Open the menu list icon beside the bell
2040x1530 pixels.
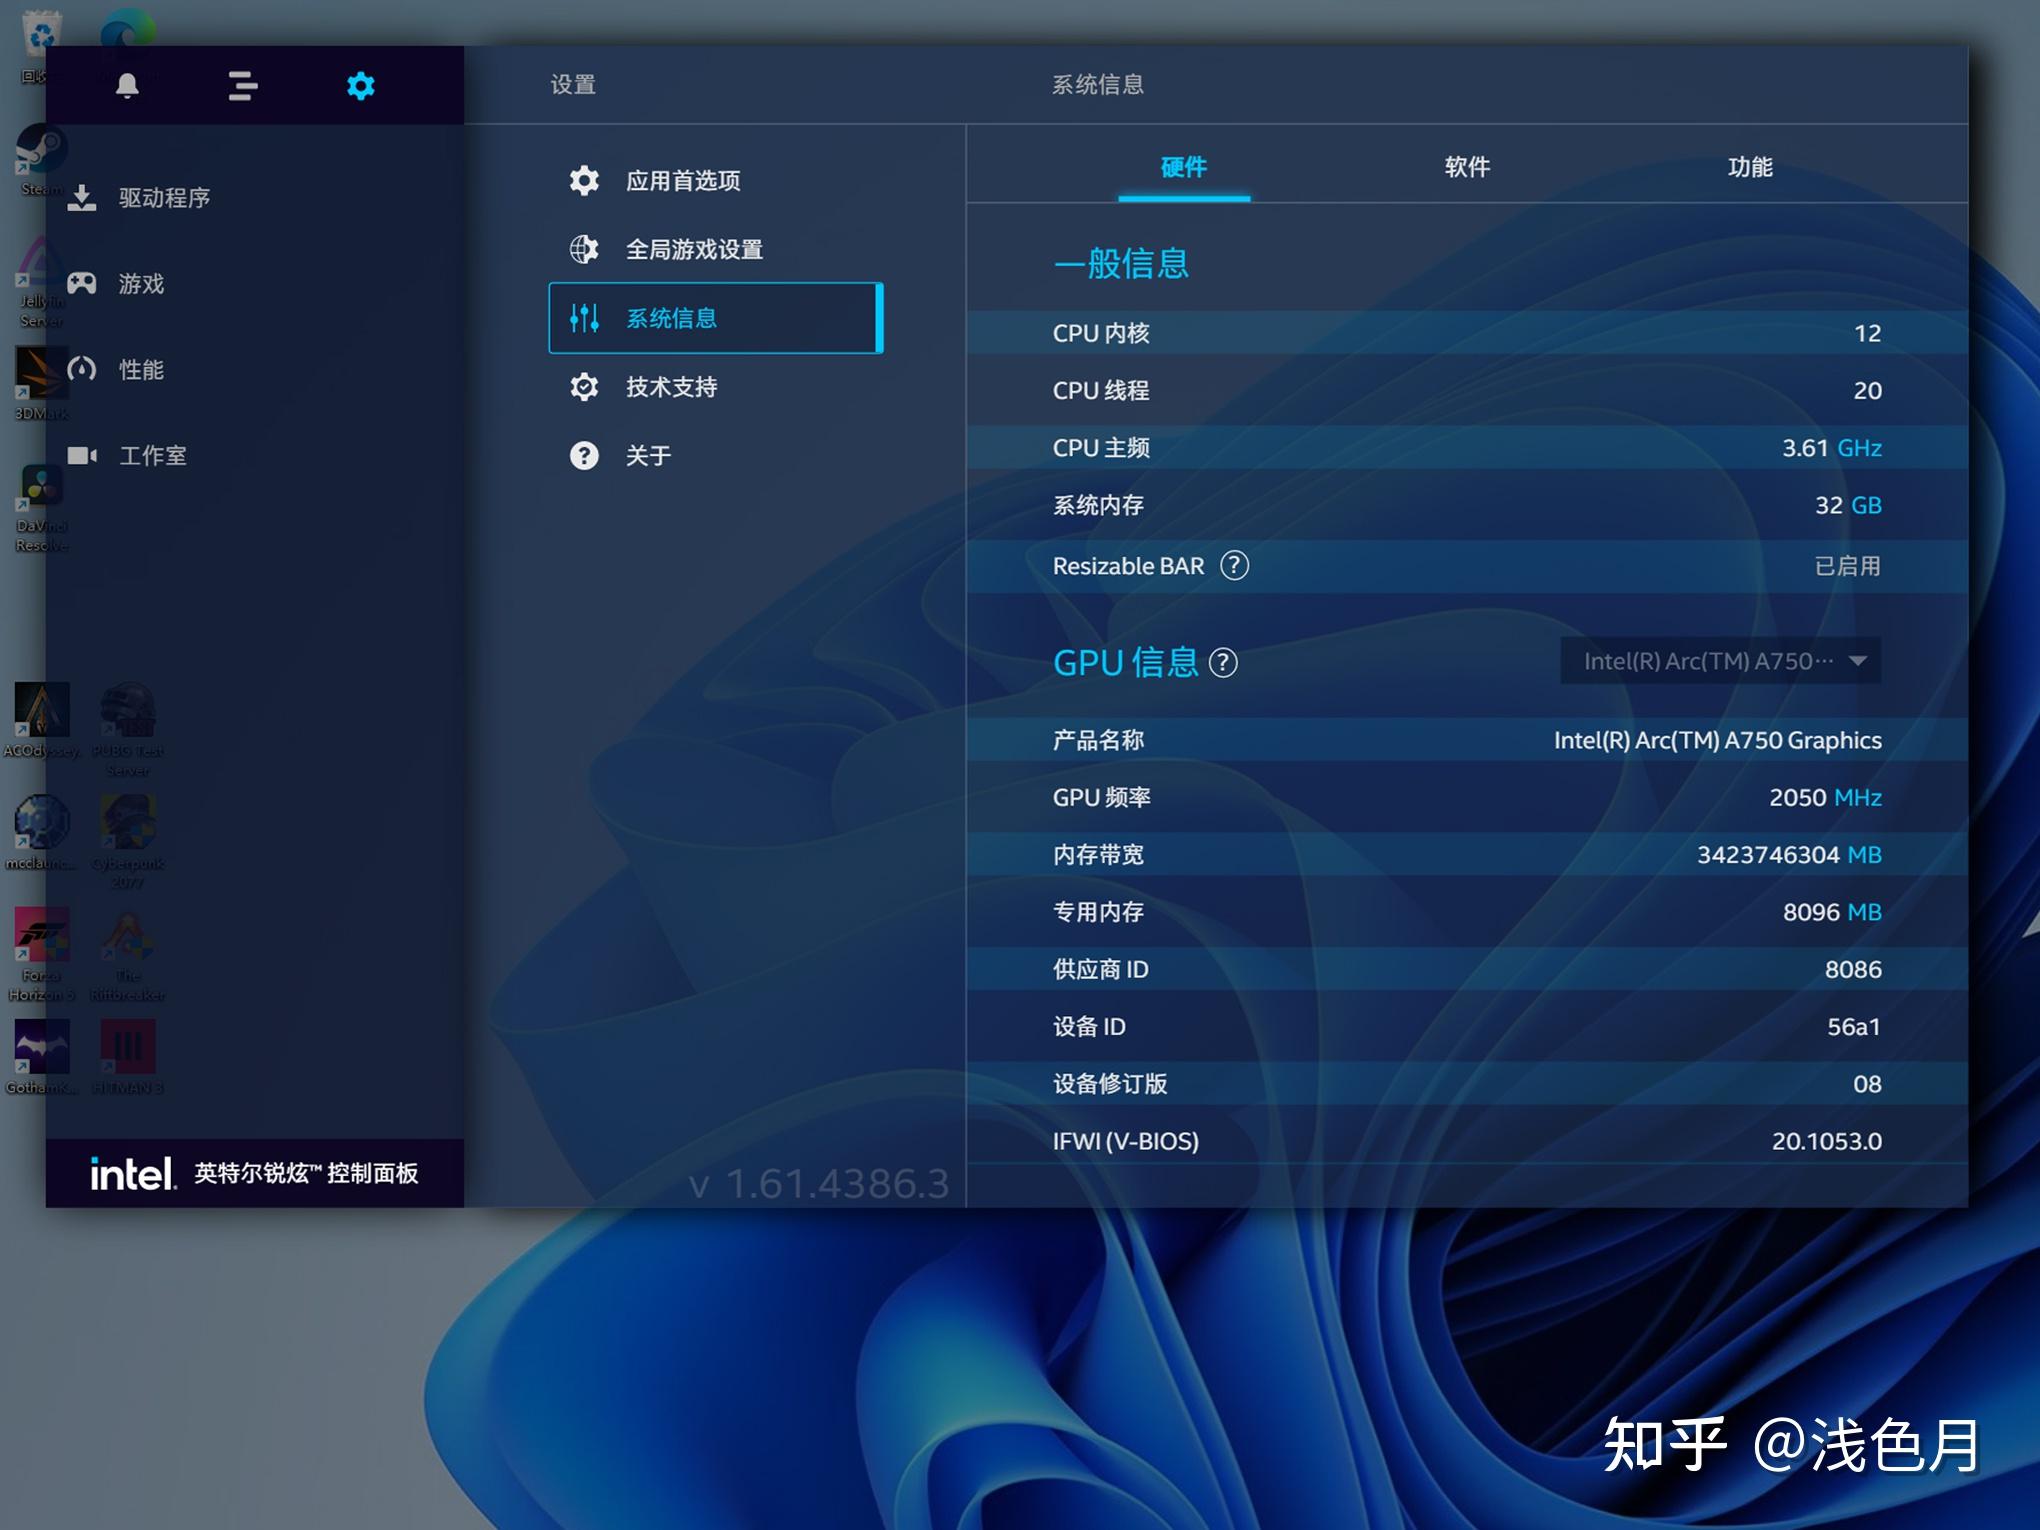(243, 85)
